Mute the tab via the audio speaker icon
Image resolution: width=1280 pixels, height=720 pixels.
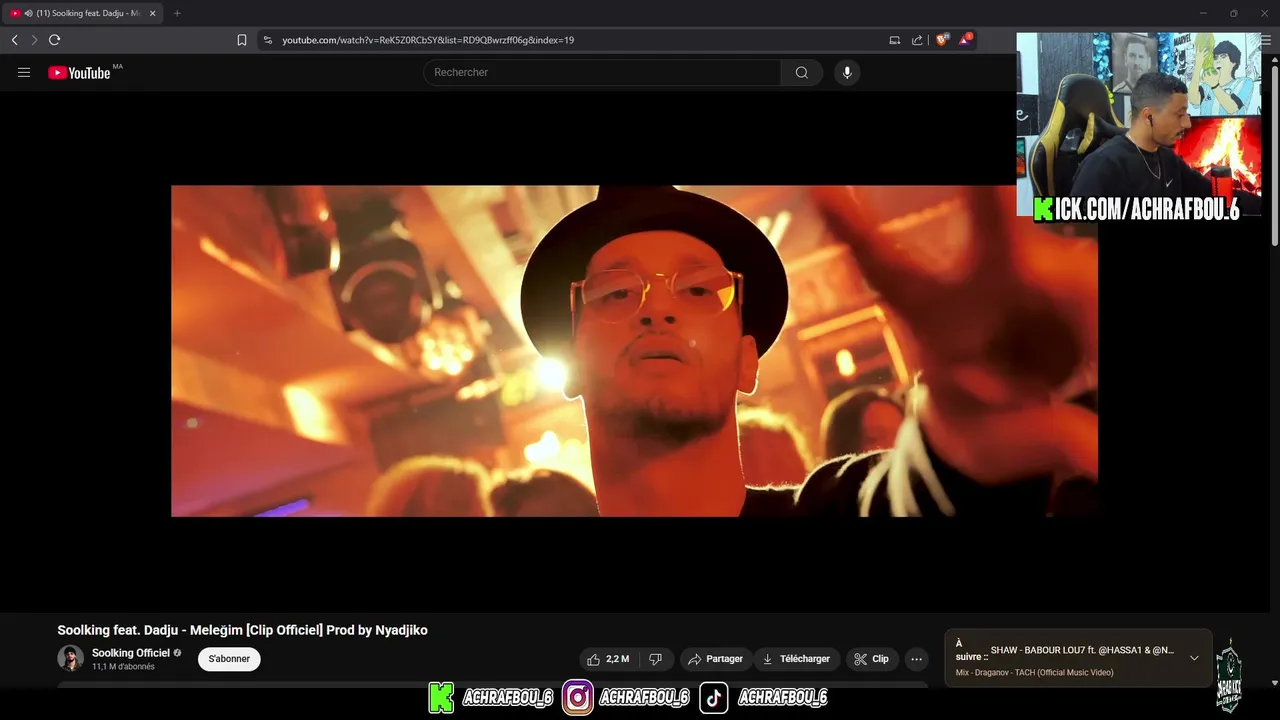point(28,13)
